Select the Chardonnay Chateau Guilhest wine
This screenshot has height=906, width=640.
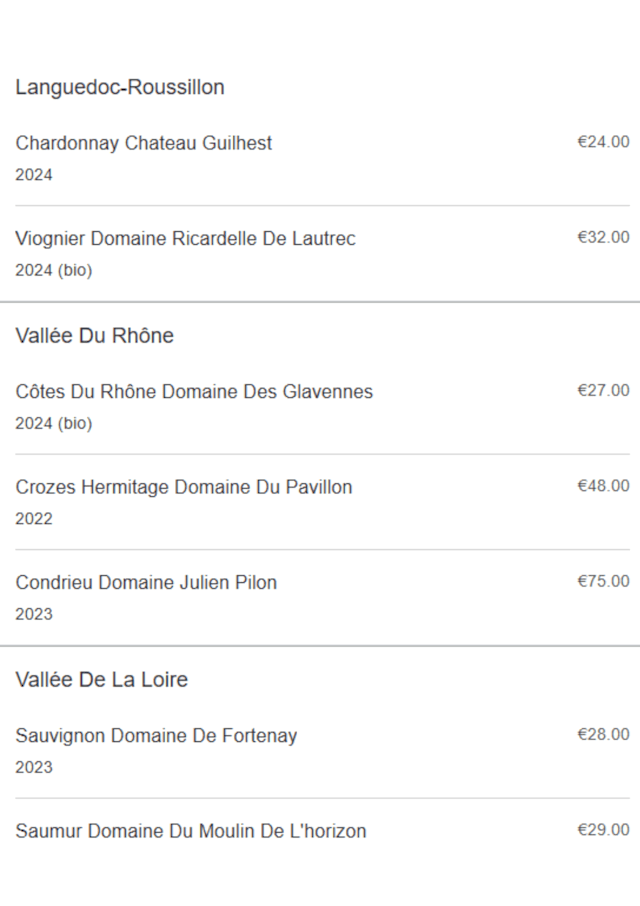click(144, 143)
